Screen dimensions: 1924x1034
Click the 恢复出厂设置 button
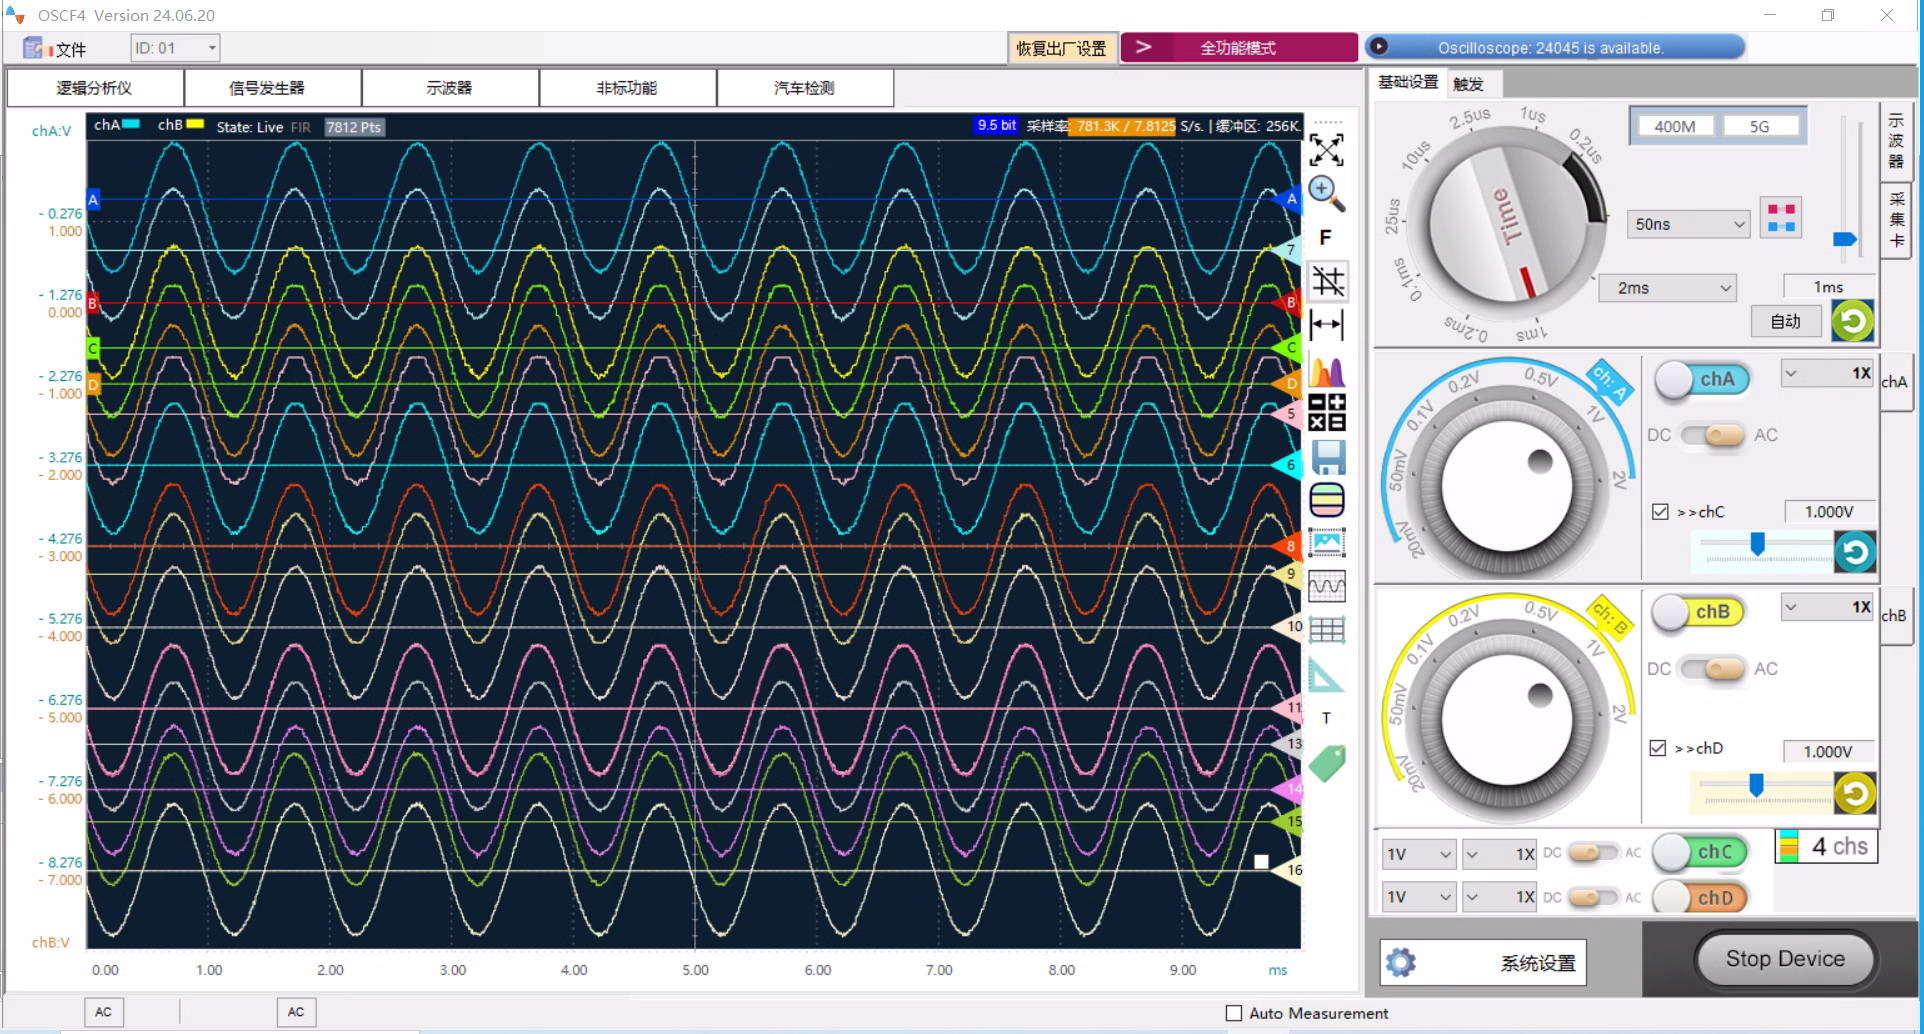(1062, 48)
